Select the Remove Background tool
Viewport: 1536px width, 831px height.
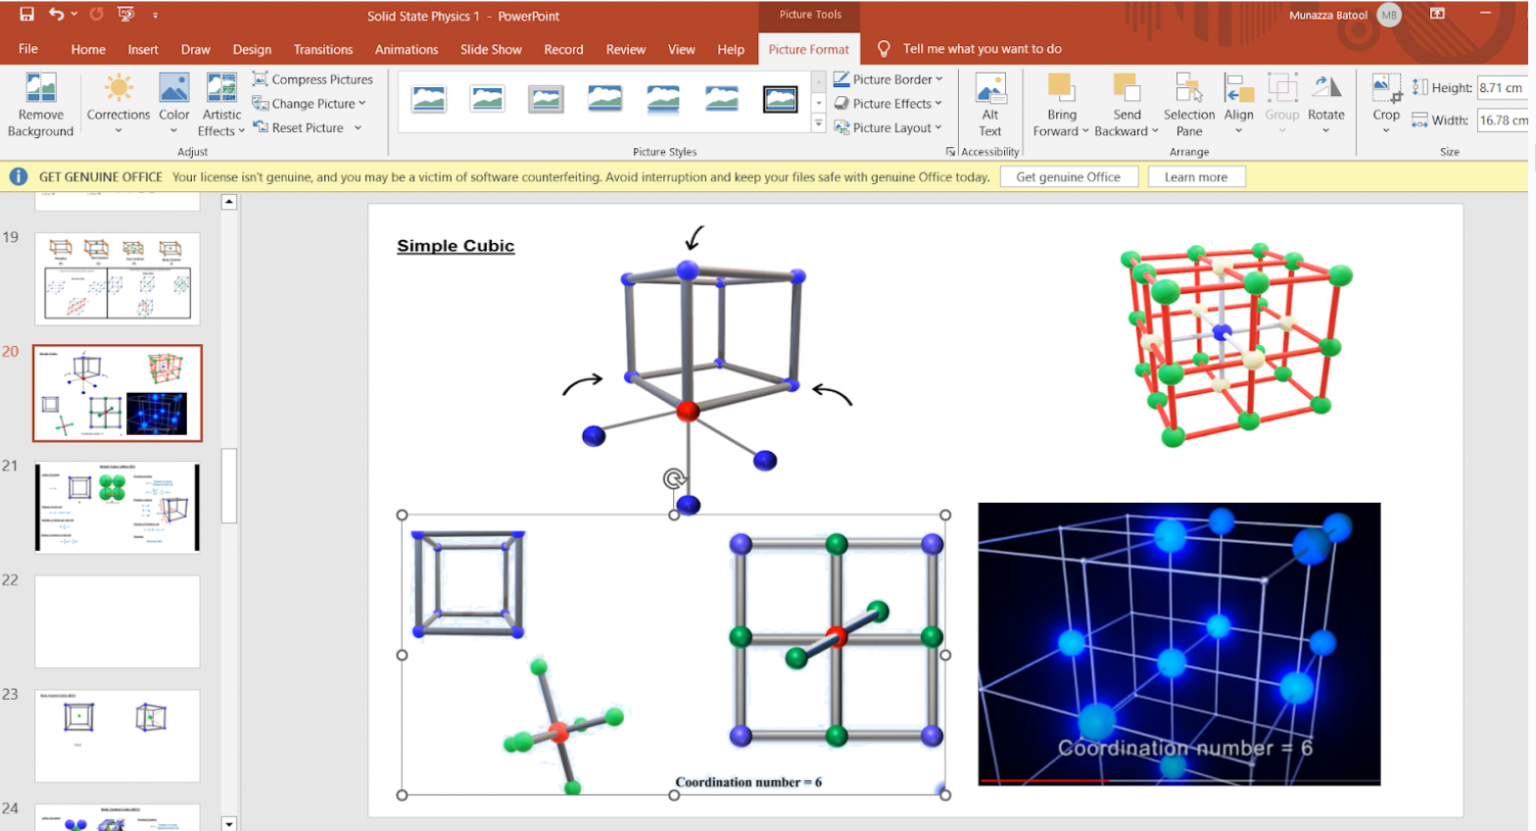(x=40, y=104)
